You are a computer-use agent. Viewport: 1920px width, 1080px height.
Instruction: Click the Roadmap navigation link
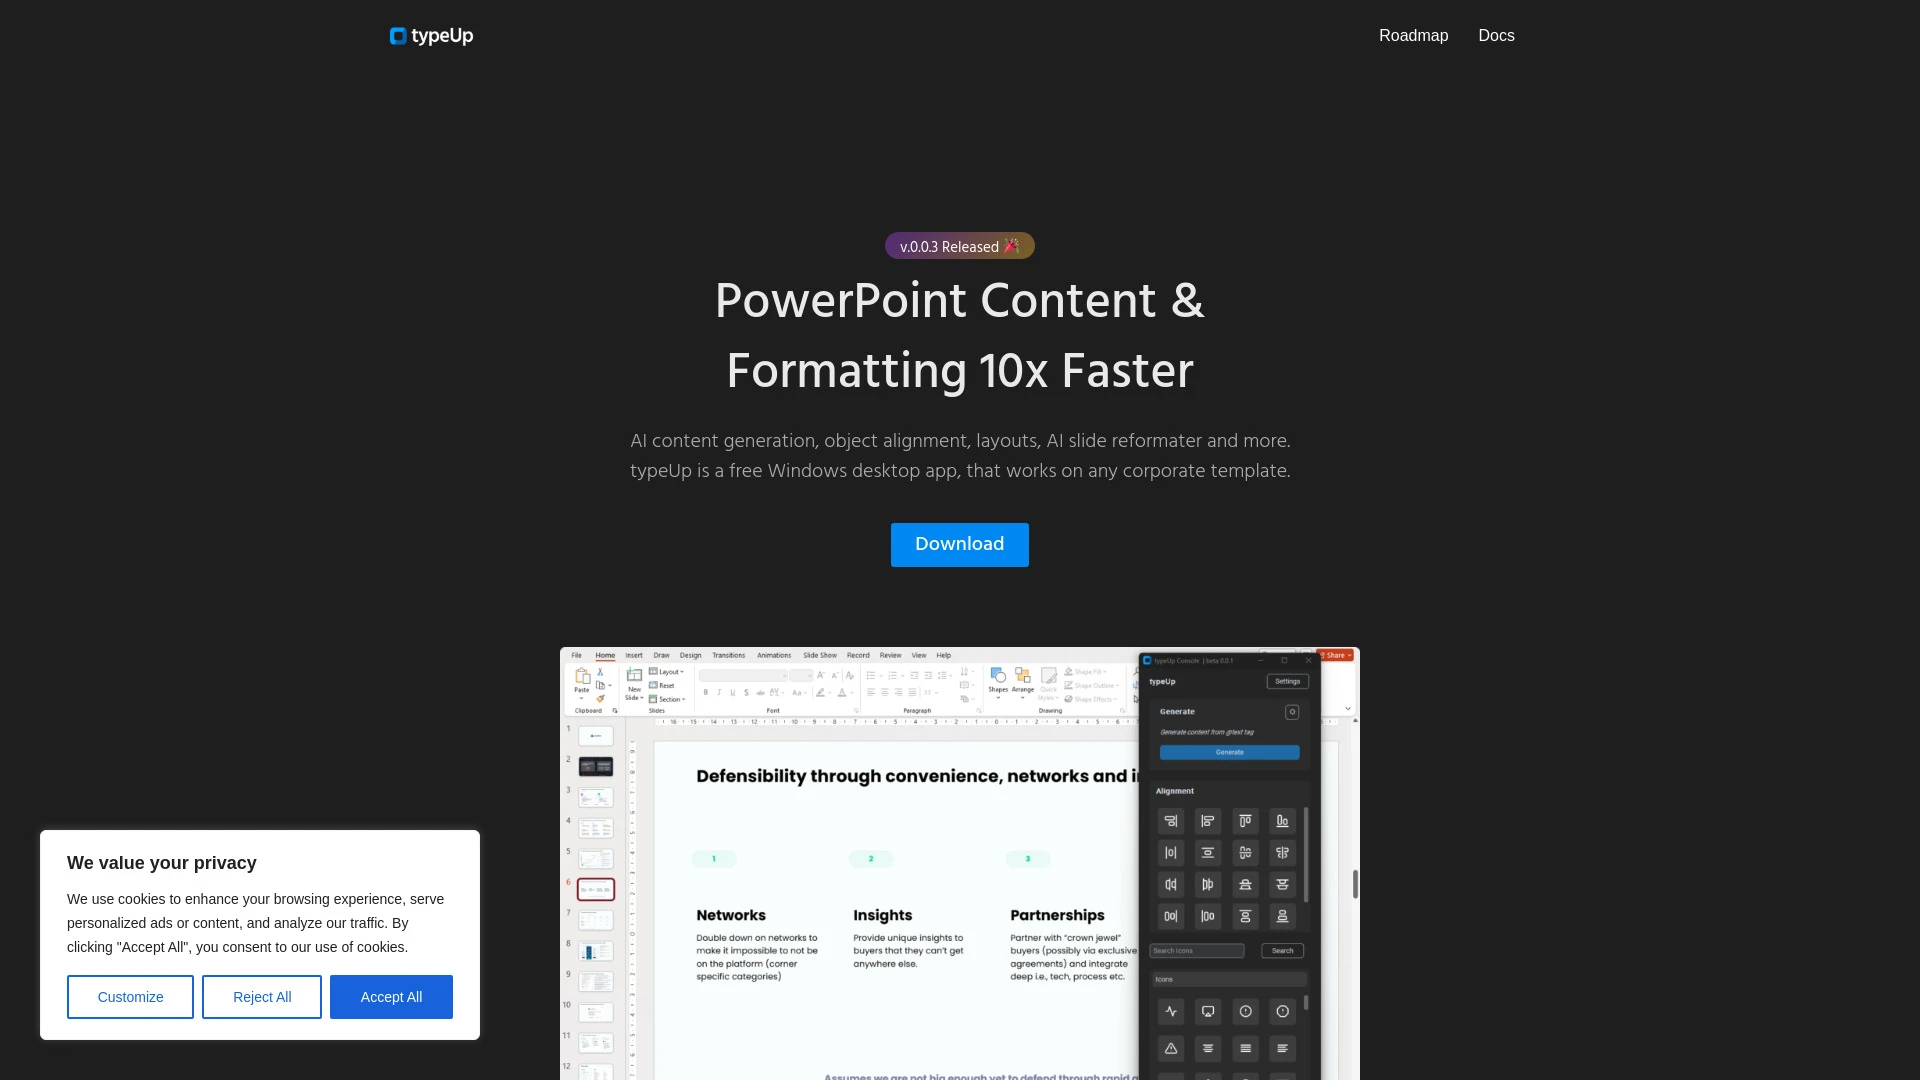(1412, 36)
